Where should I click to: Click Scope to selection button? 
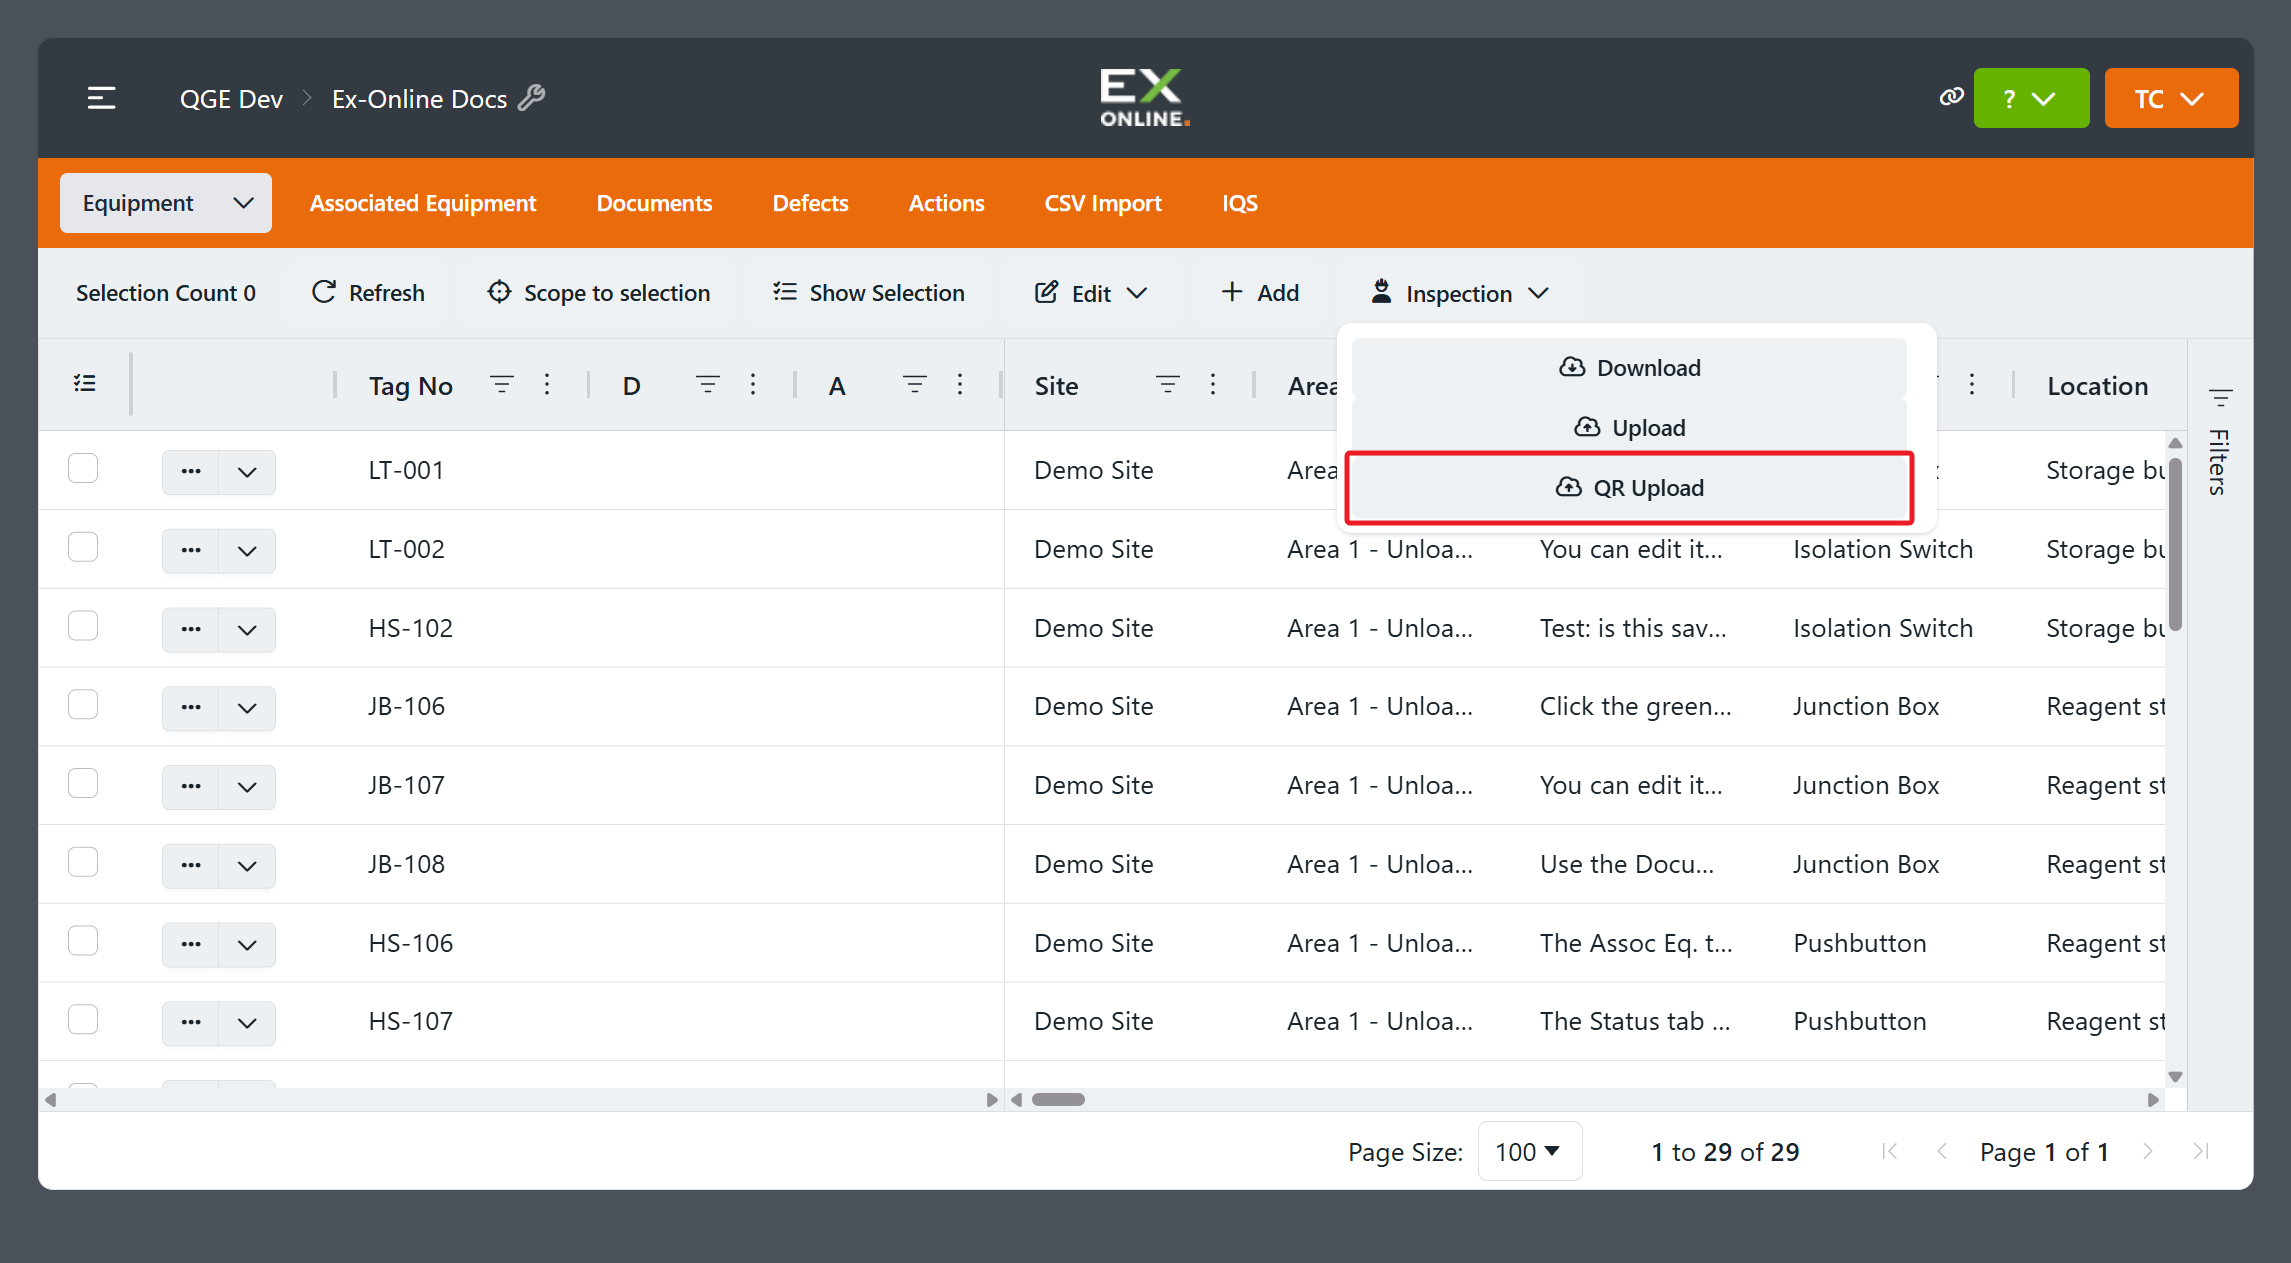point(598,293)
